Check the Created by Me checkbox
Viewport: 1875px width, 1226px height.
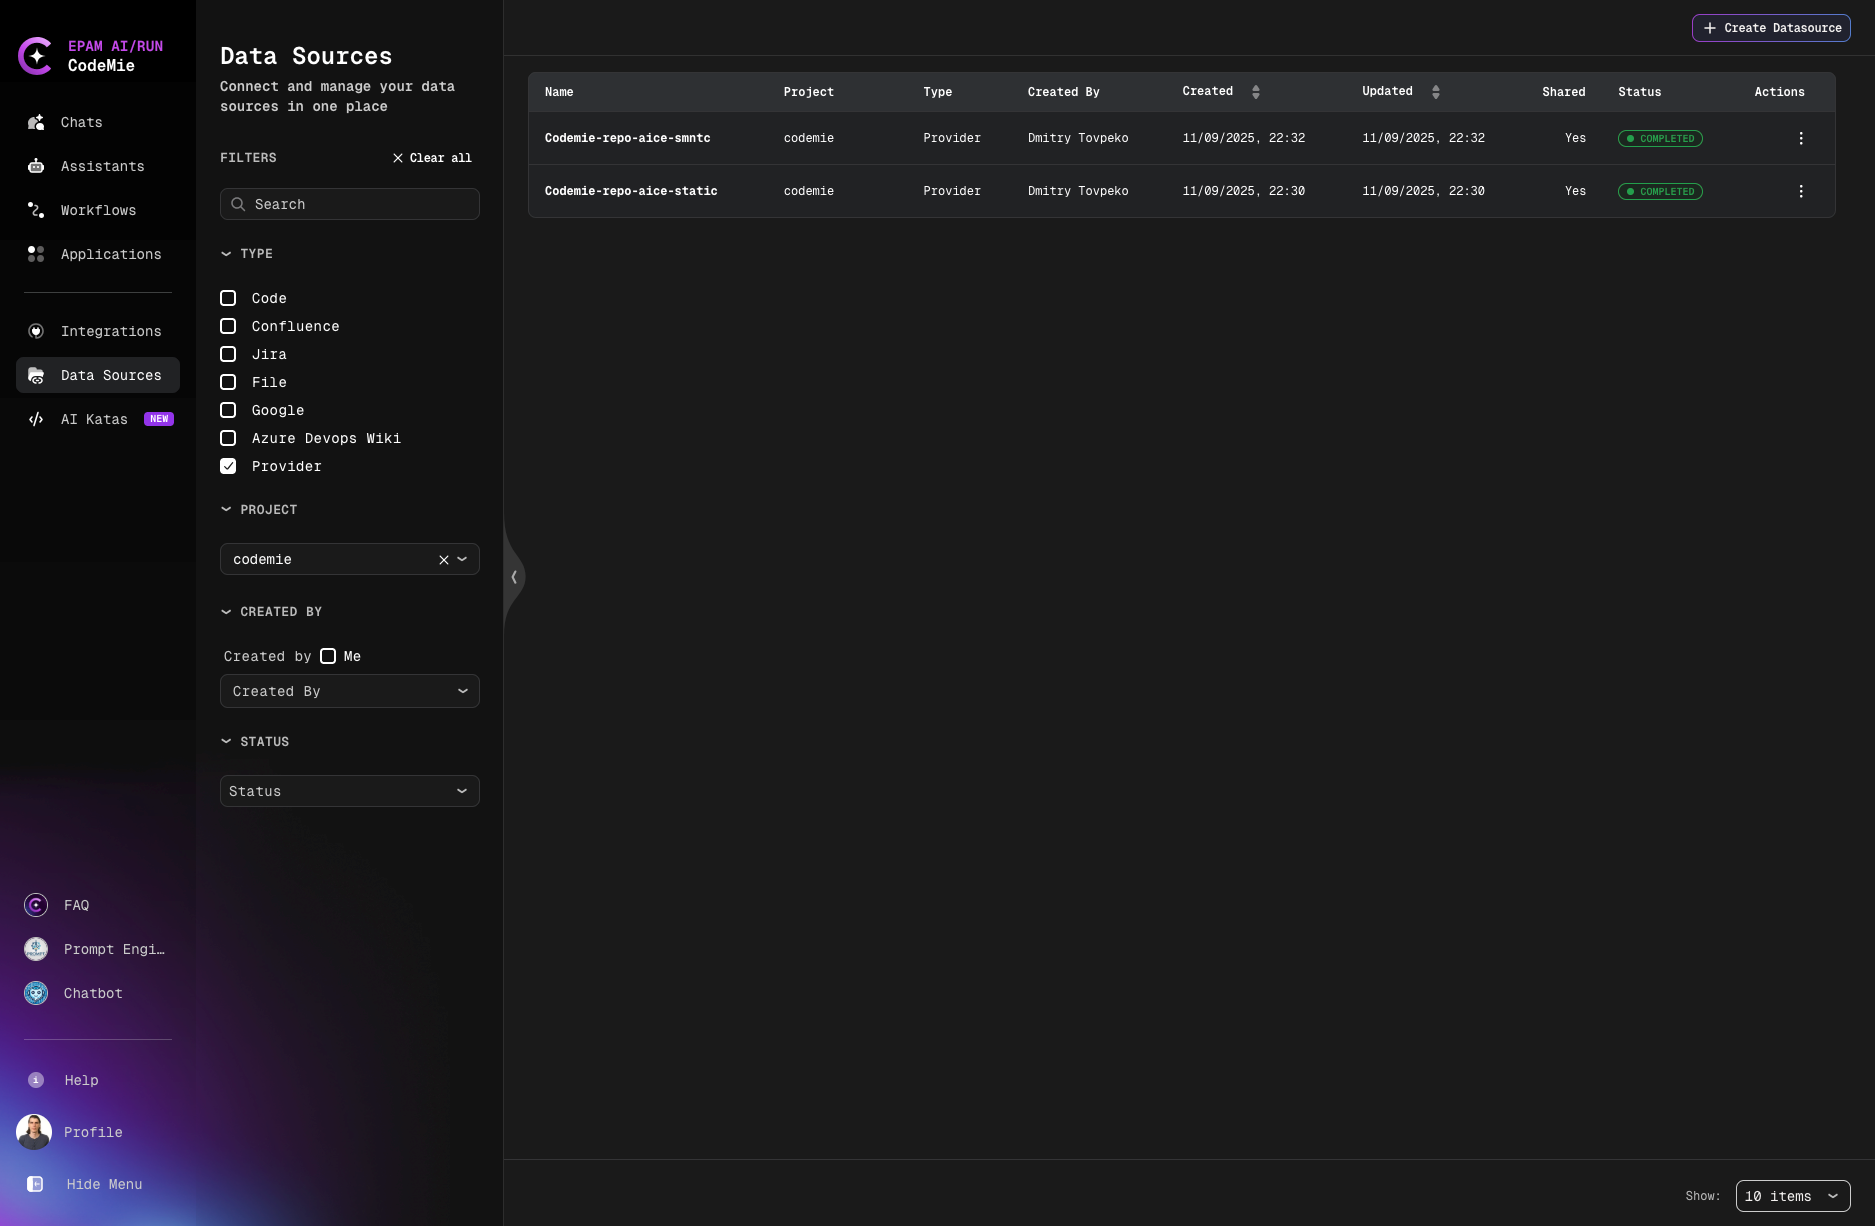pyautogui.click(x=328, y=656)
